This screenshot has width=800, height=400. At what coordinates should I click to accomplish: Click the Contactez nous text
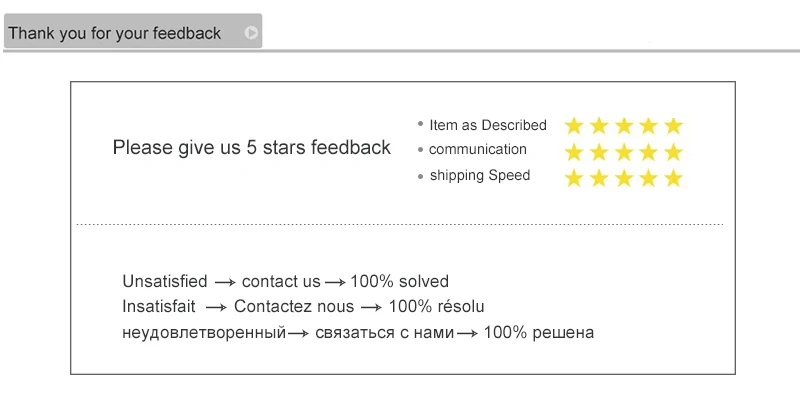click(294, 307)
